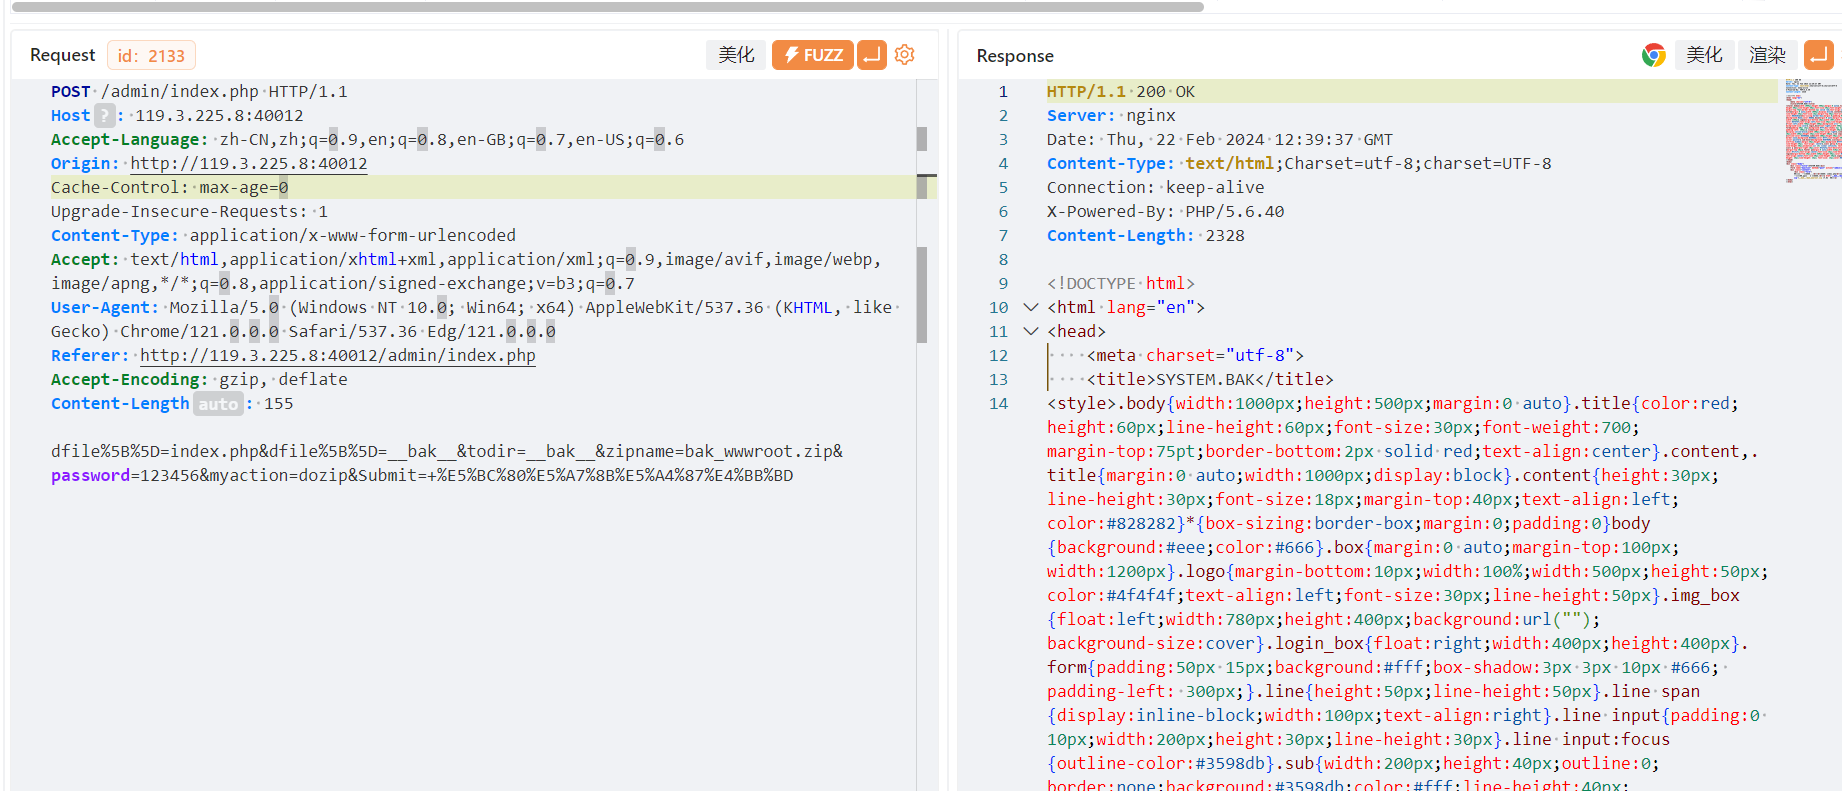This screenshot has width=1842, height=791.
Task: Click the Response panel title
Action: pos(1015,56)
